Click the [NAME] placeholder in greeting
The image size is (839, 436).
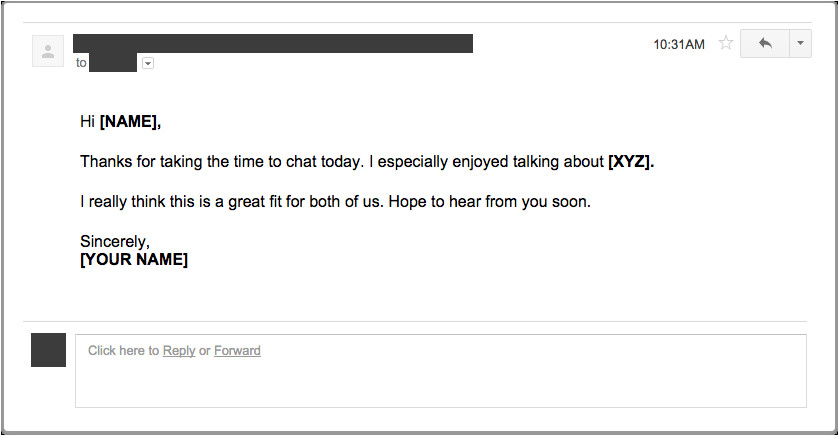(129, 122)
